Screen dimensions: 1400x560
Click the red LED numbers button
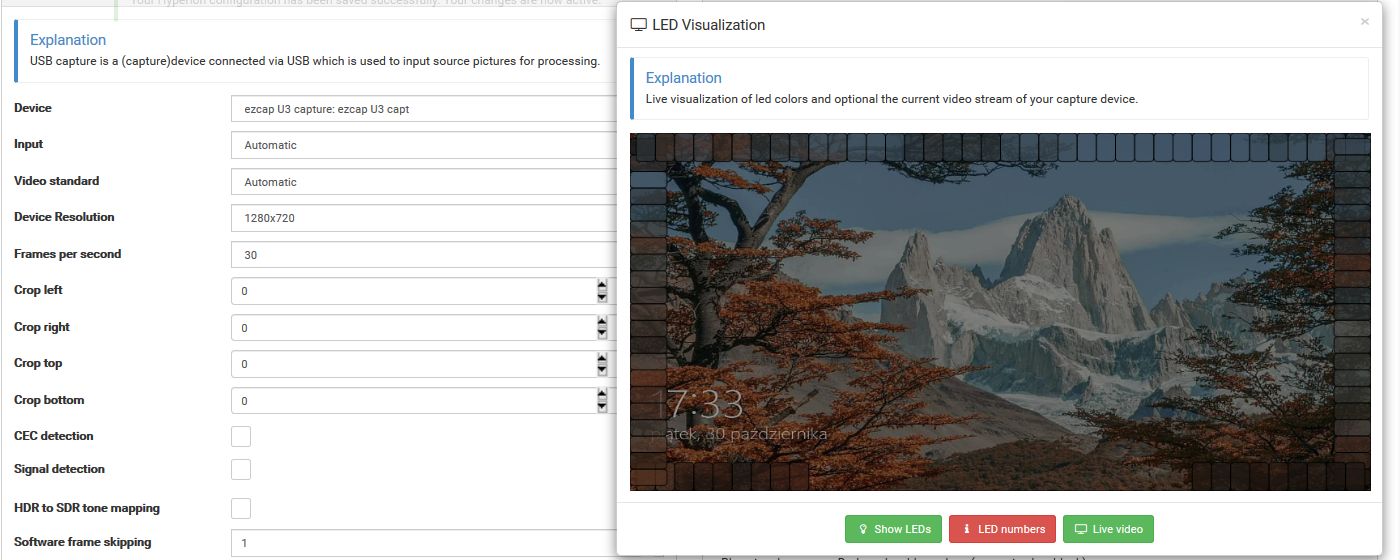(x=1002, y=529)
